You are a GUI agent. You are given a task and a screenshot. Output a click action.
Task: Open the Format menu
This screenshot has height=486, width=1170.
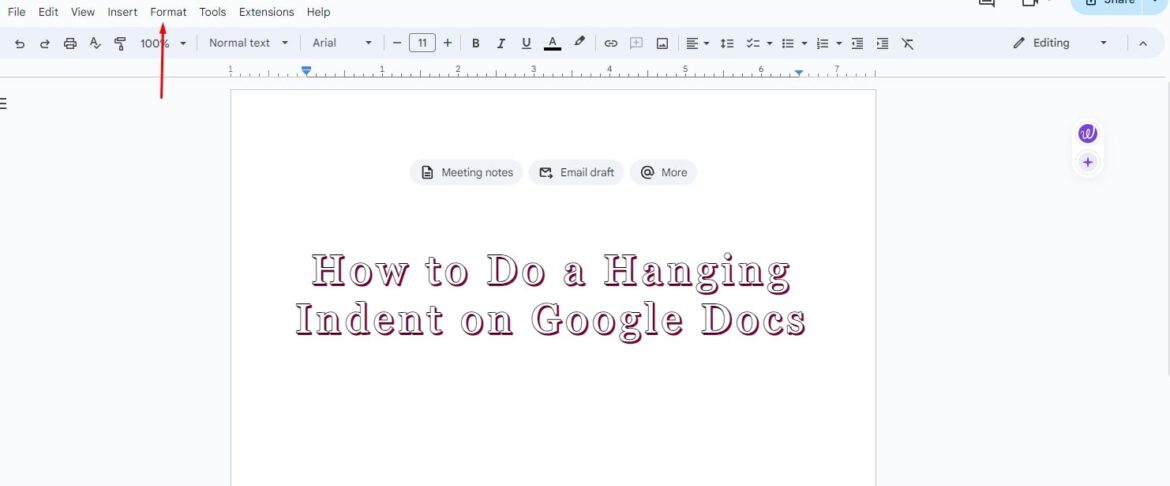(169, 12)
